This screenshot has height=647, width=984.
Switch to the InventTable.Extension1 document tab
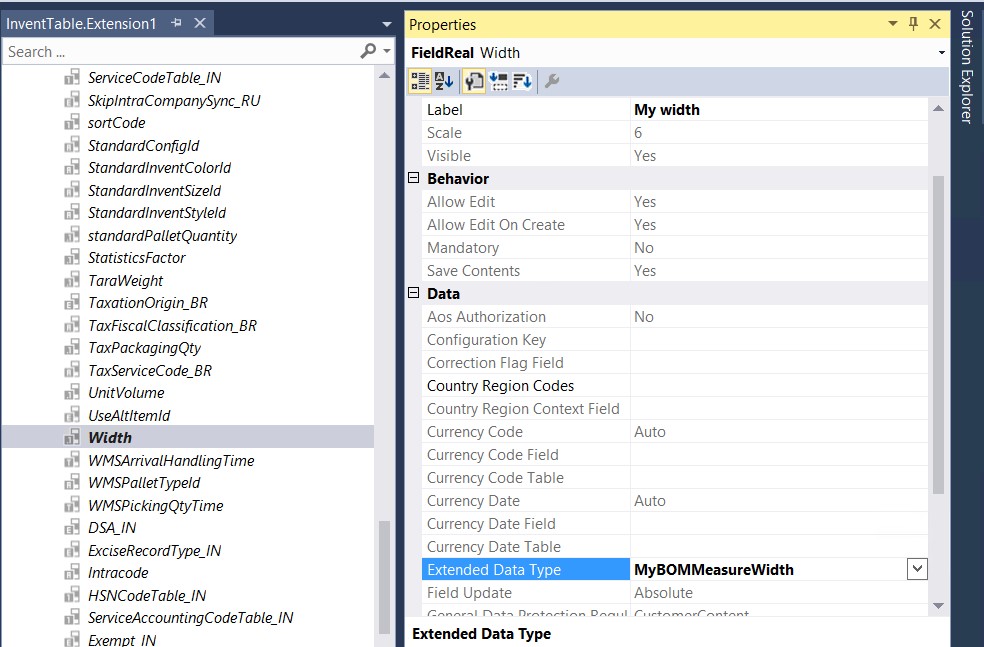pyautogui.click(x=81, y=24)
